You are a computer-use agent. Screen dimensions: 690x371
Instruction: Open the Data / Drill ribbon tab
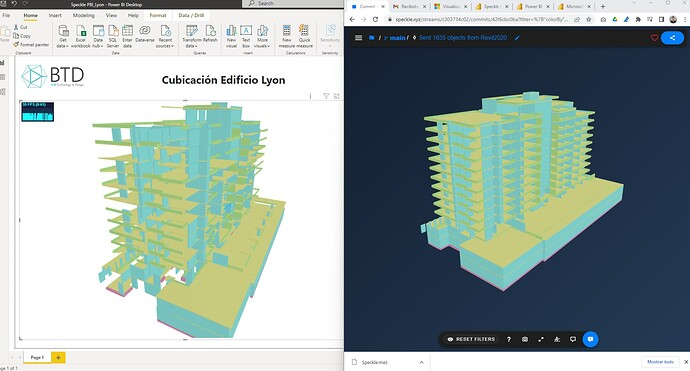point(191,15)
